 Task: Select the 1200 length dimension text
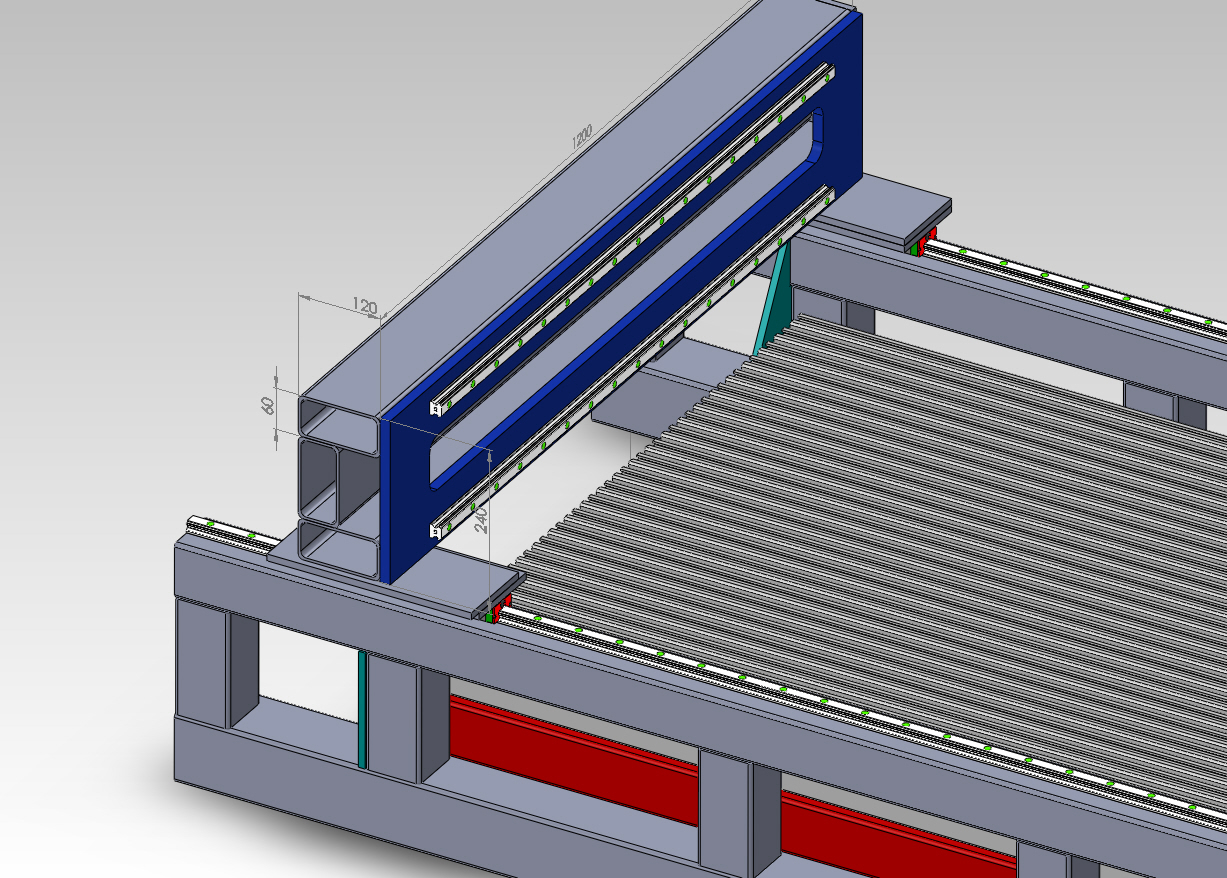tap(582, 137)
